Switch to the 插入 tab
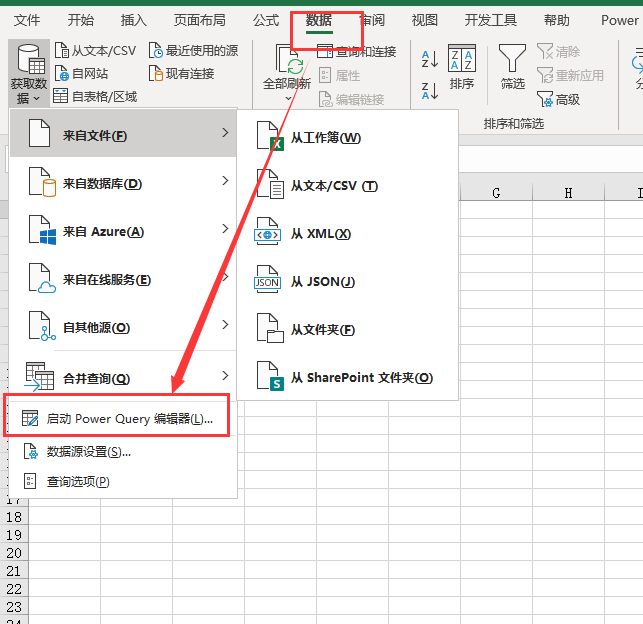The height and width of the screenshot is (624, 643). pos(134,20)
